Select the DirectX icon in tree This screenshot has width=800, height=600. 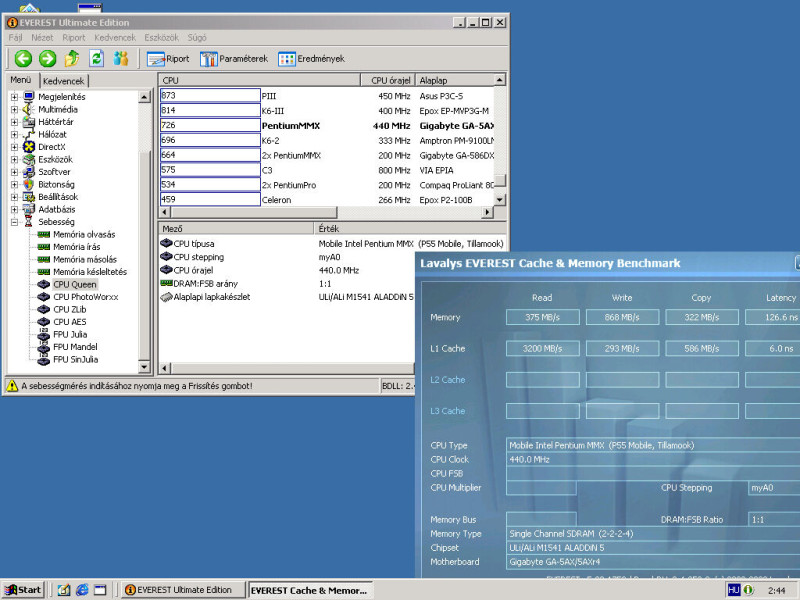tap(29, 147)
